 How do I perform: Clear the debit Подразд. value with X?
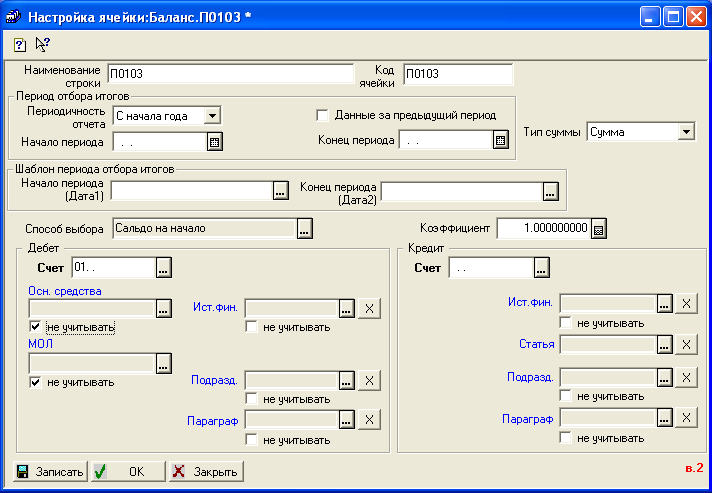(369, 380)
